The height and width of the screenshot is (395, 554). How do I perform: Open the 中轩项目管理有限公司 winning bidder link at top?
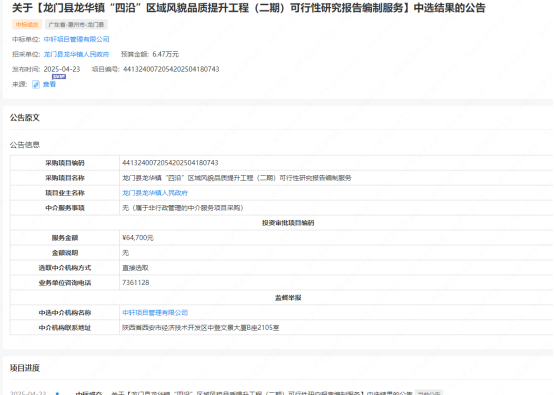pyautogui.click(x=76, y=39)
